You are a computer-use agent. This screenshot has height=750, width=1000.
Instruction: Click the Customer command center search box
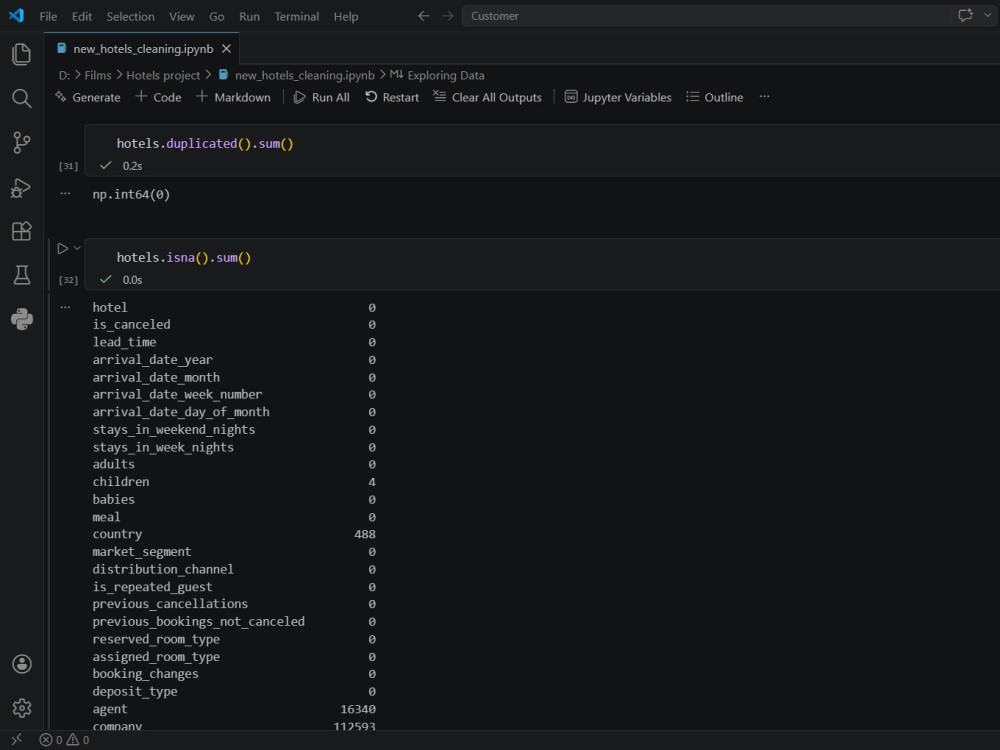[705, 16]
